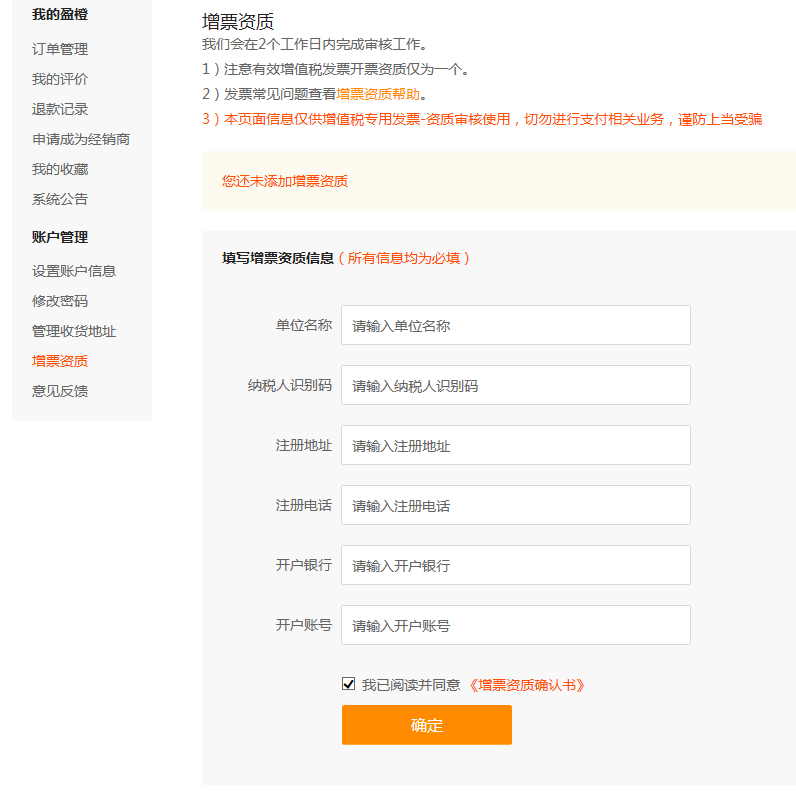The image size is (796, 792).
Task: Open 我的收藏 in sidebar
Action: 60,169
